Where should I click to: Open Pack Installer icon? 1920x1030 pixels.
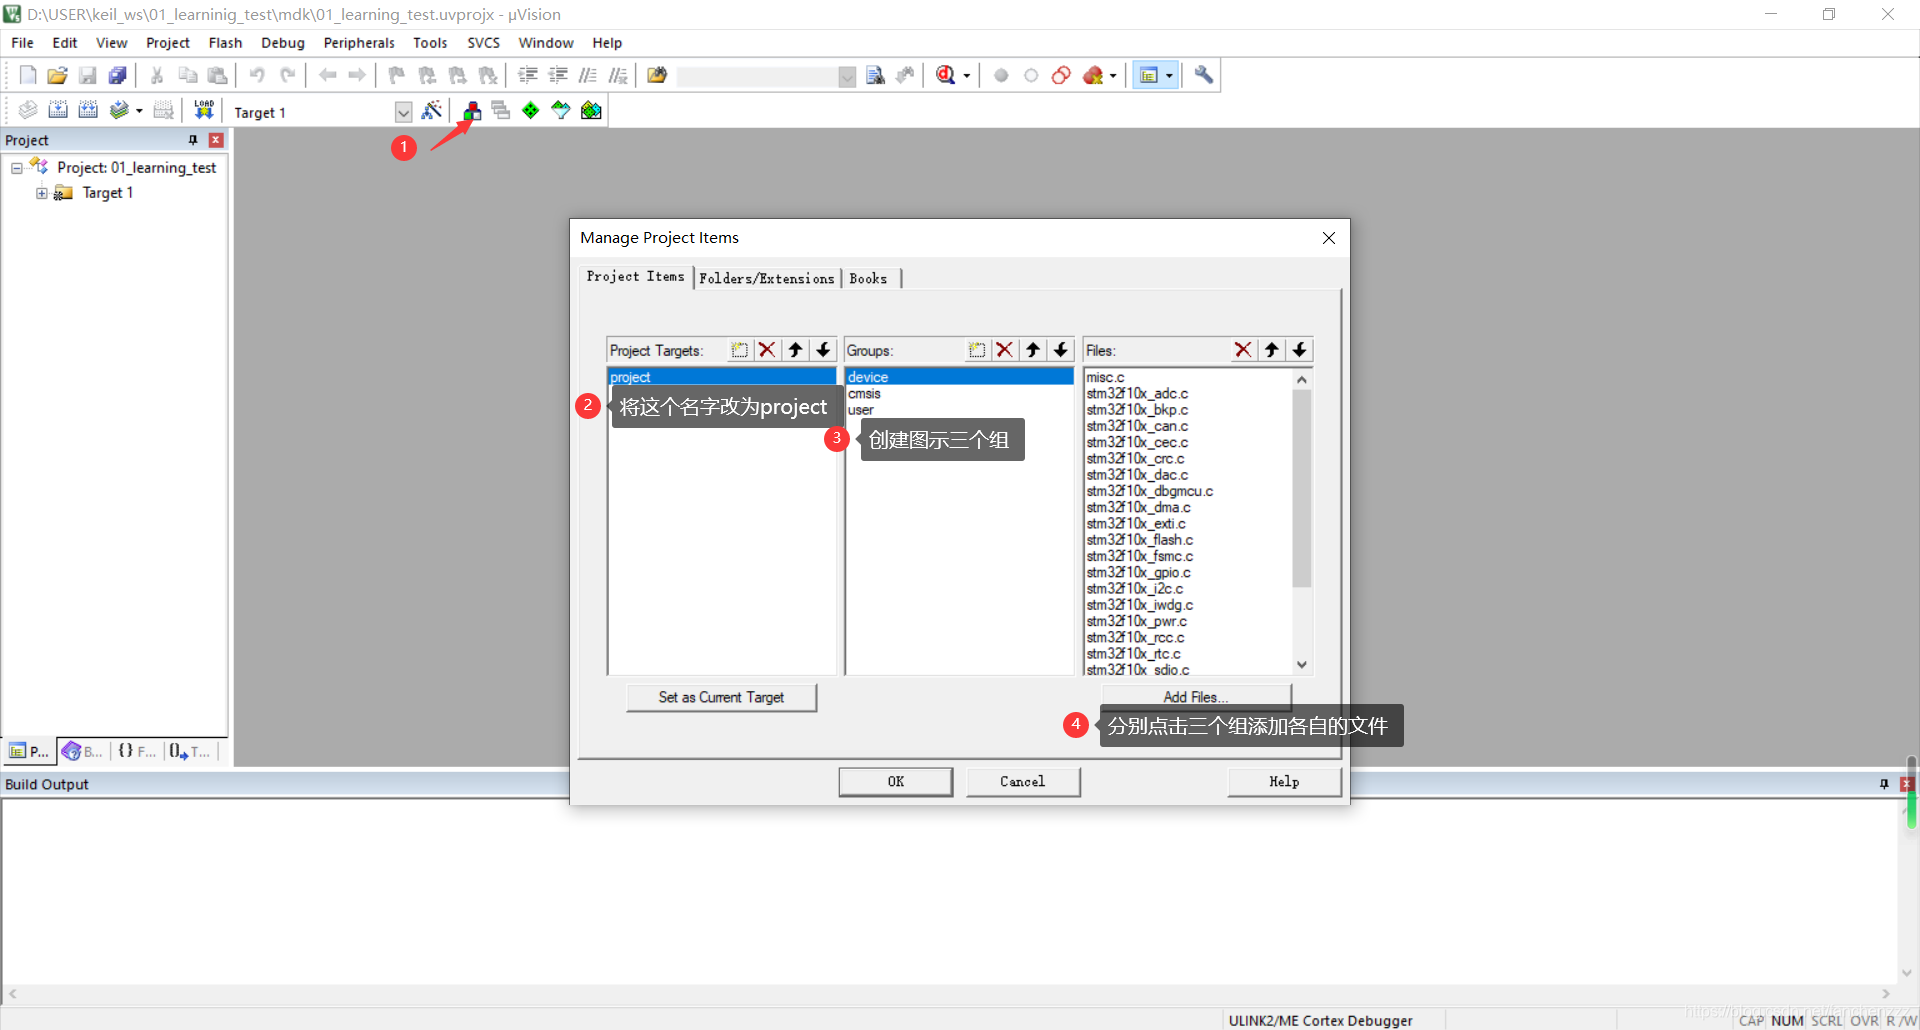pyautogui.click(x=591, y=110)
